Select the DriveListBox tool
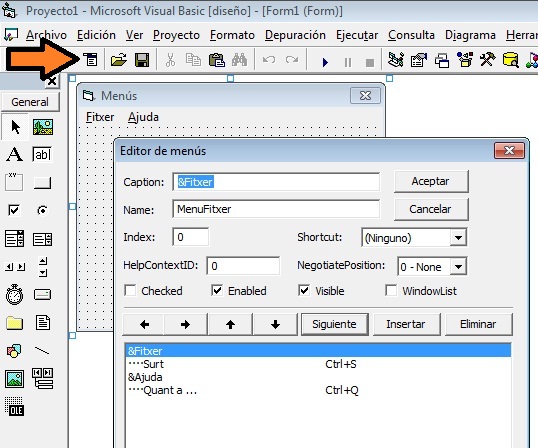Image resolution: width=538 pixels, height=448 pixels. 43,294
